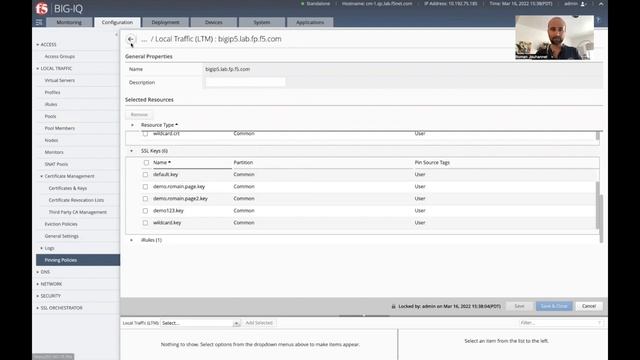This screenshot has width=640, height=360.
Task: Open the Devices tab
Action: point(213,22)
